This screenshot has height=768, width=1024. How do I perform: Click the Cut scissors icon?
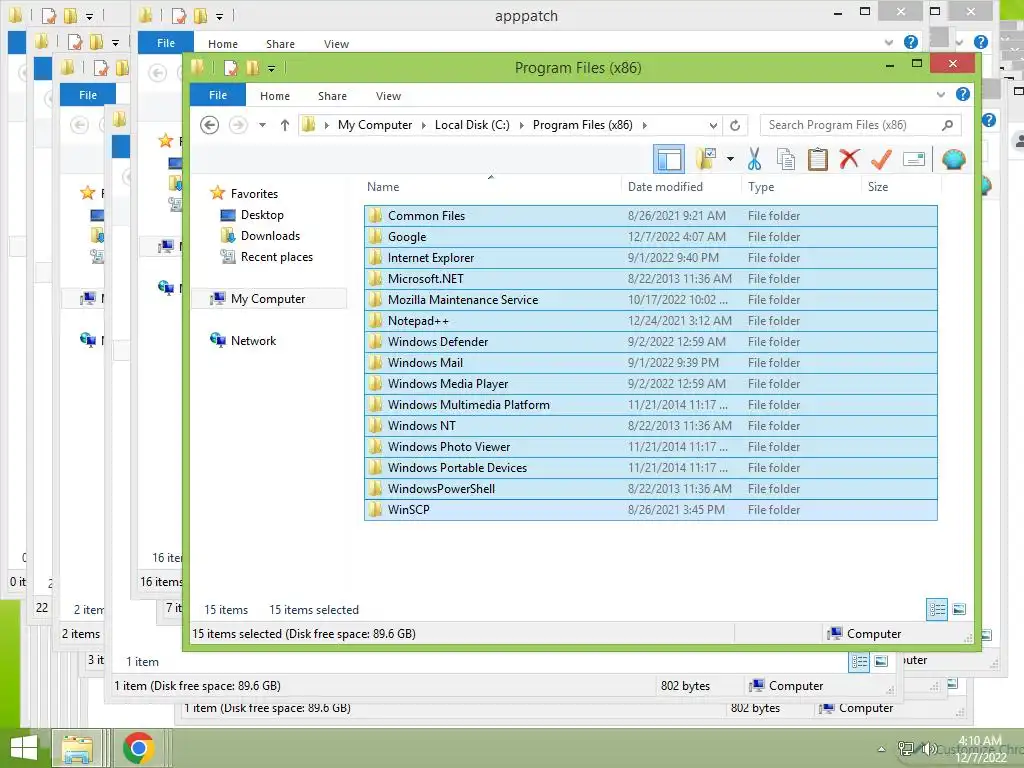point(754,159)
